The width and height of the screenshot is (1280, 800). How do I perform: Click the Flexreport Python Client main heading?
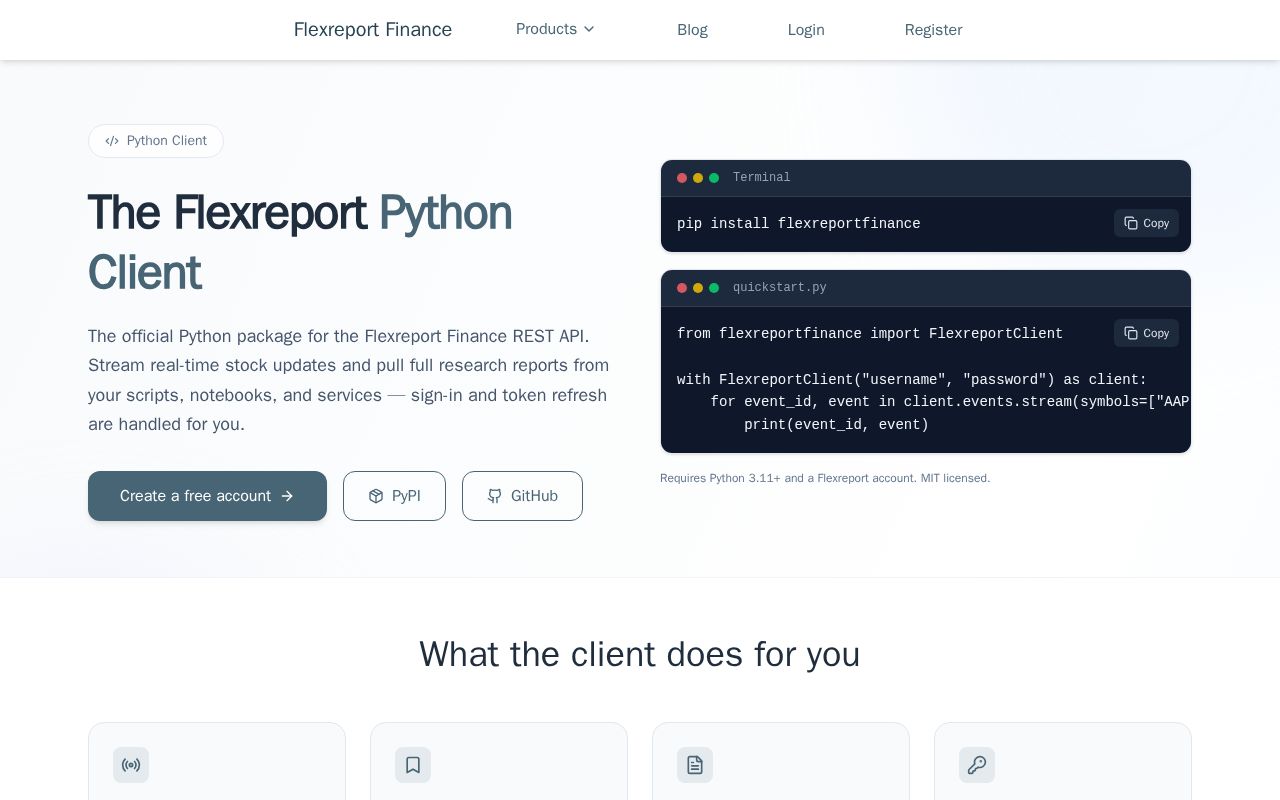coord(300,243)
